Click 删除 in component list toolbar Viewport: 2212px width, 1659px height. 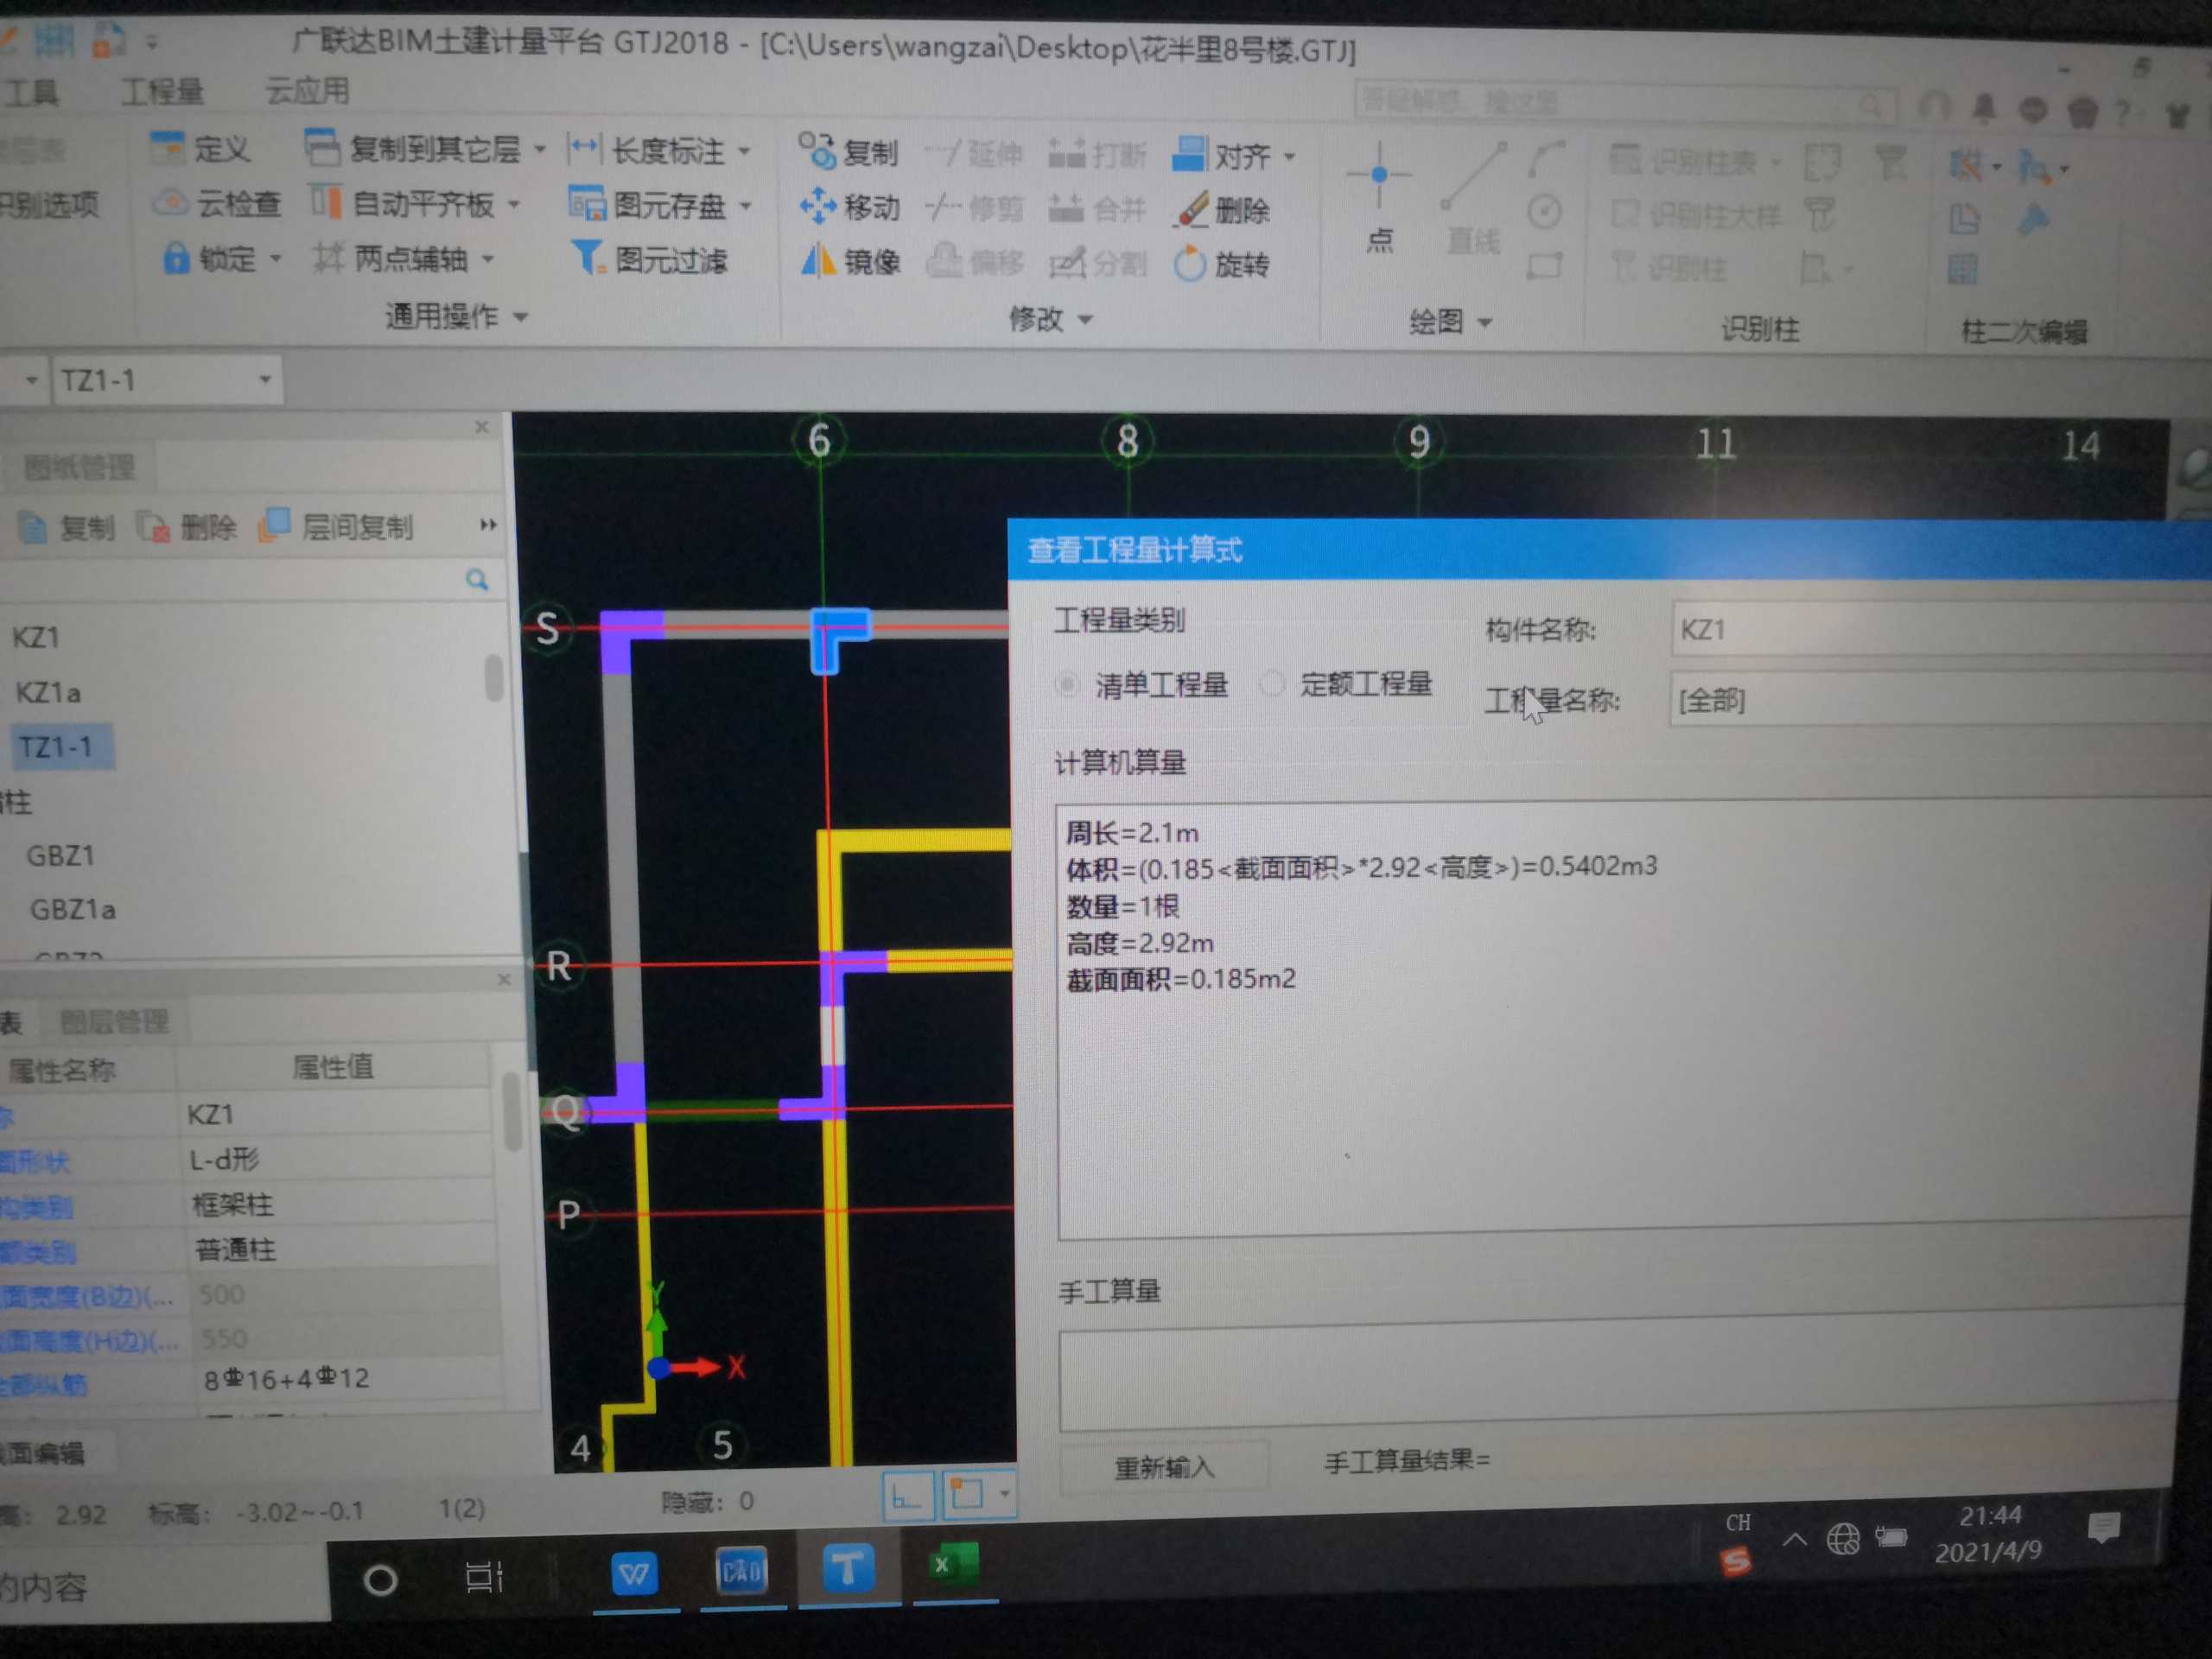[x=188, y=527]
